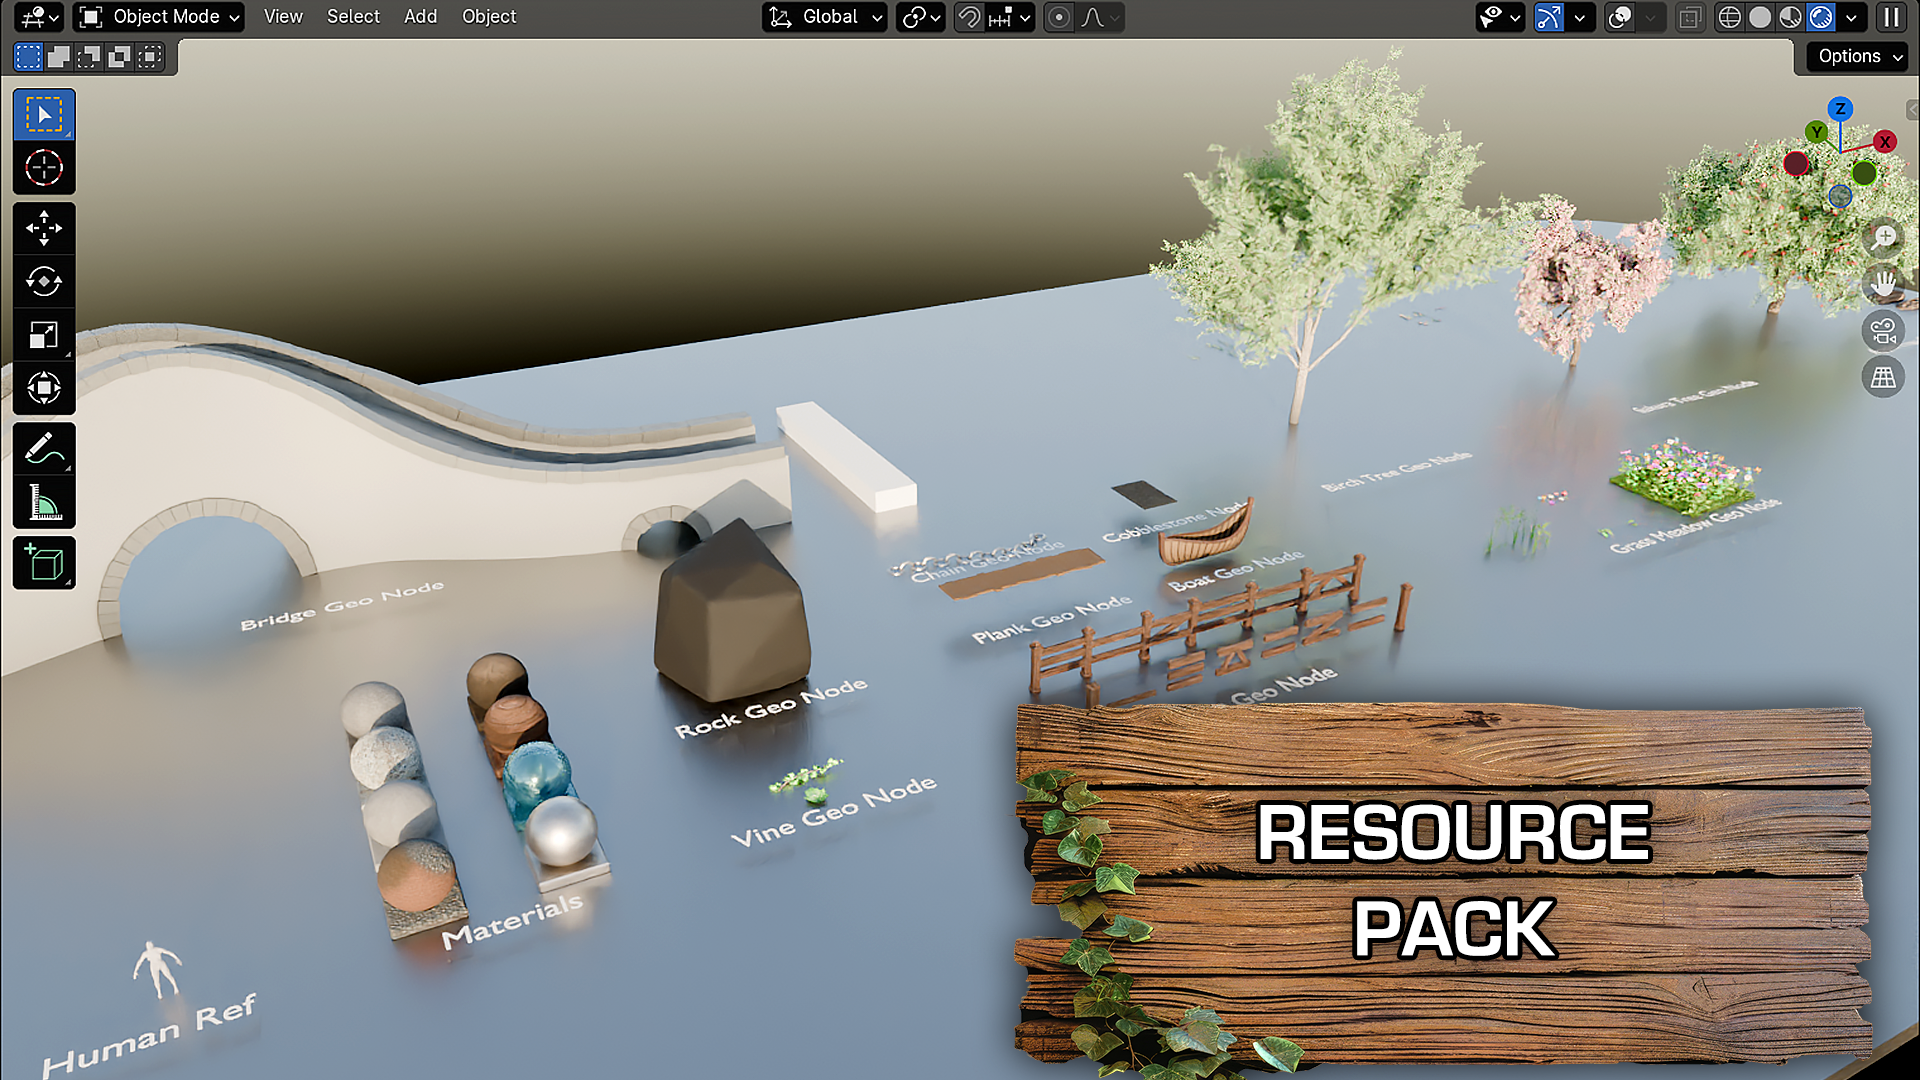Pick the Scale tool
The image size is (1920, 1080).
[44, 335]
